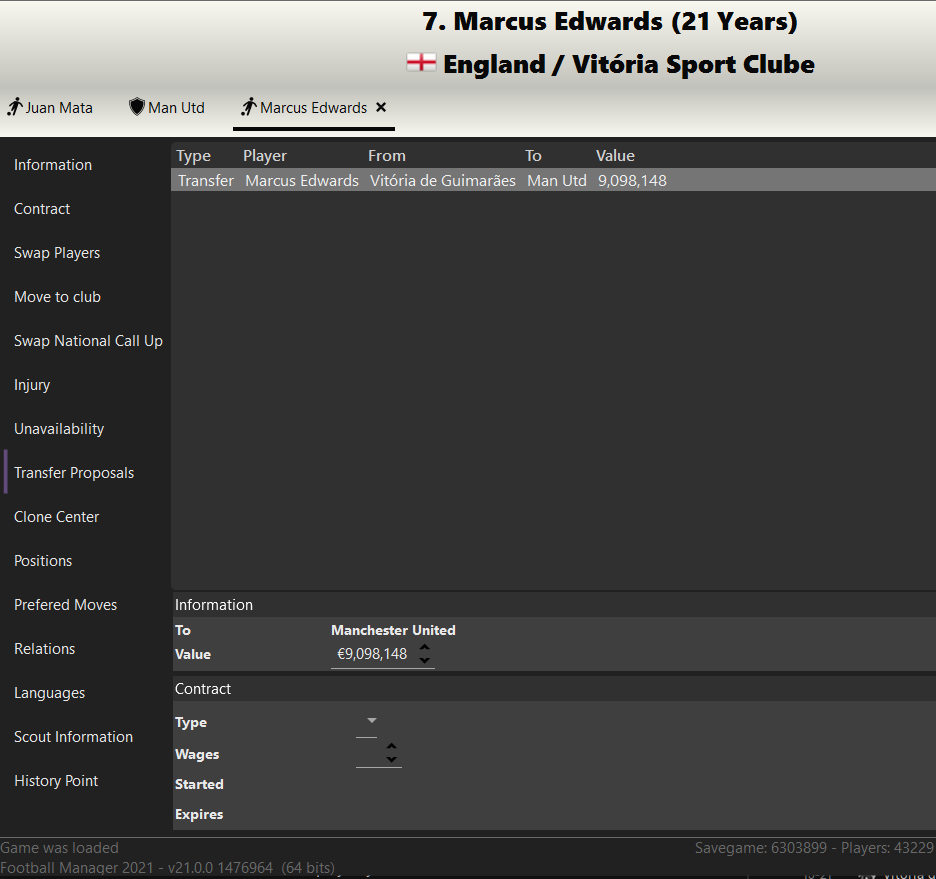The width and height of the screenshot is (936, 879).
Task: Open the History Point section
Action: [x=56, y=781]
